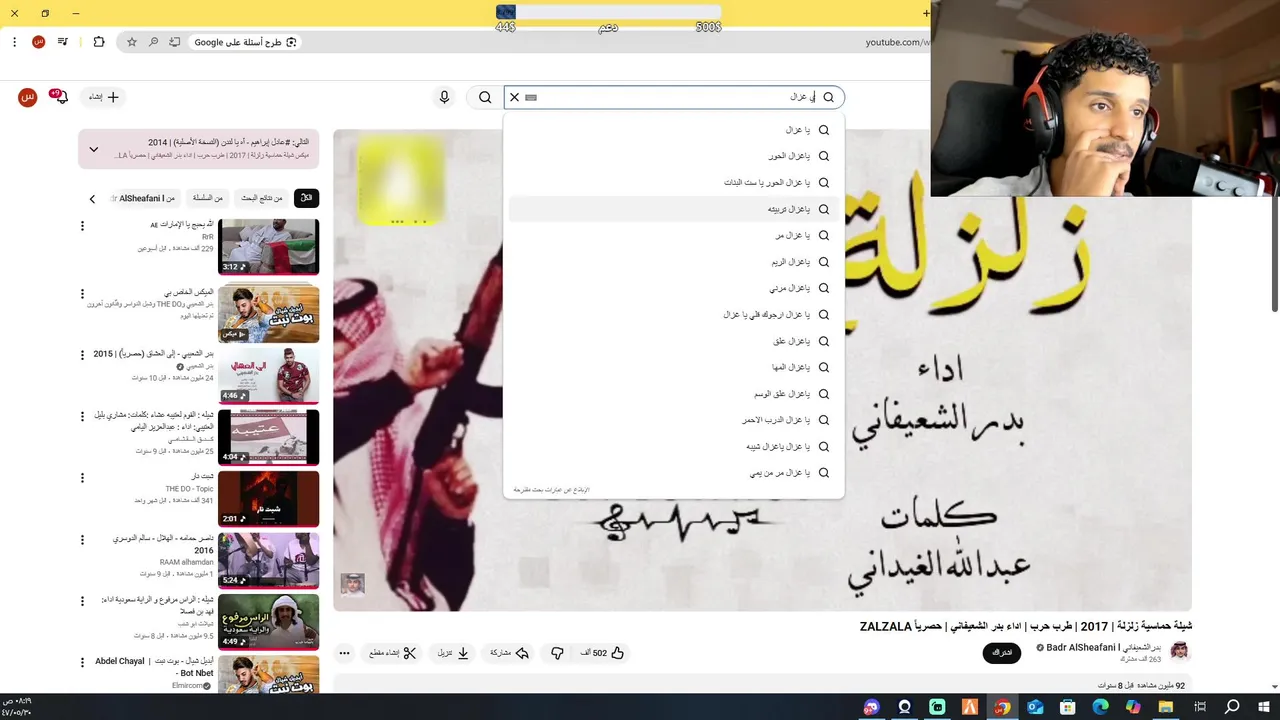
Task: Open Microsoft Edge from the taskbar
Action: click(1101, 707)
